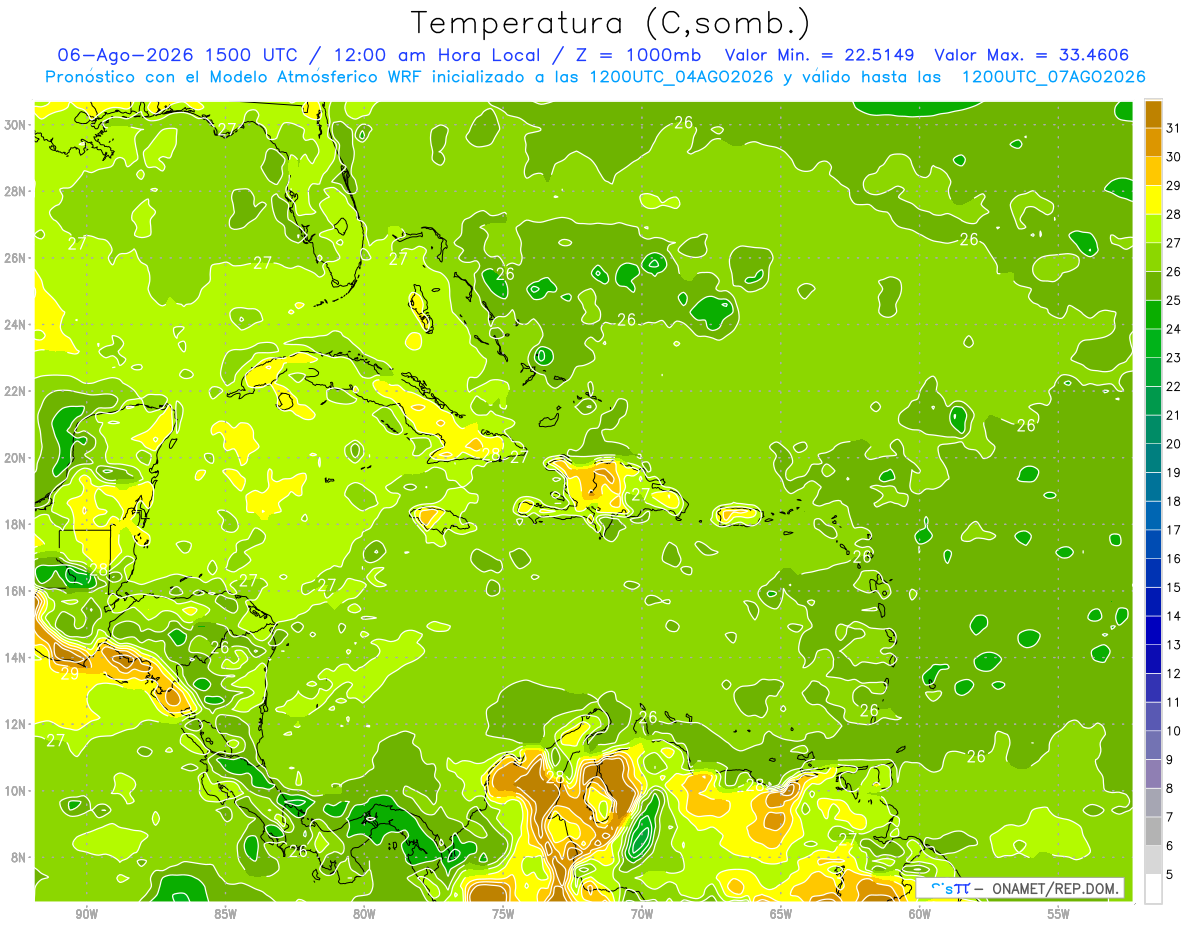Click the 18N latitude axis label

(x=16, y=524)
